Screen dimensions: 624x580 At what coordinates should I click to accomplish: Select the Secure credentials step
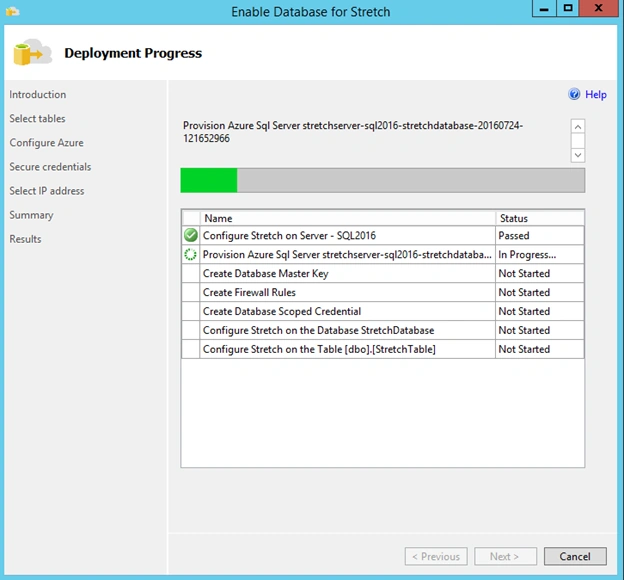click(50, 167)
